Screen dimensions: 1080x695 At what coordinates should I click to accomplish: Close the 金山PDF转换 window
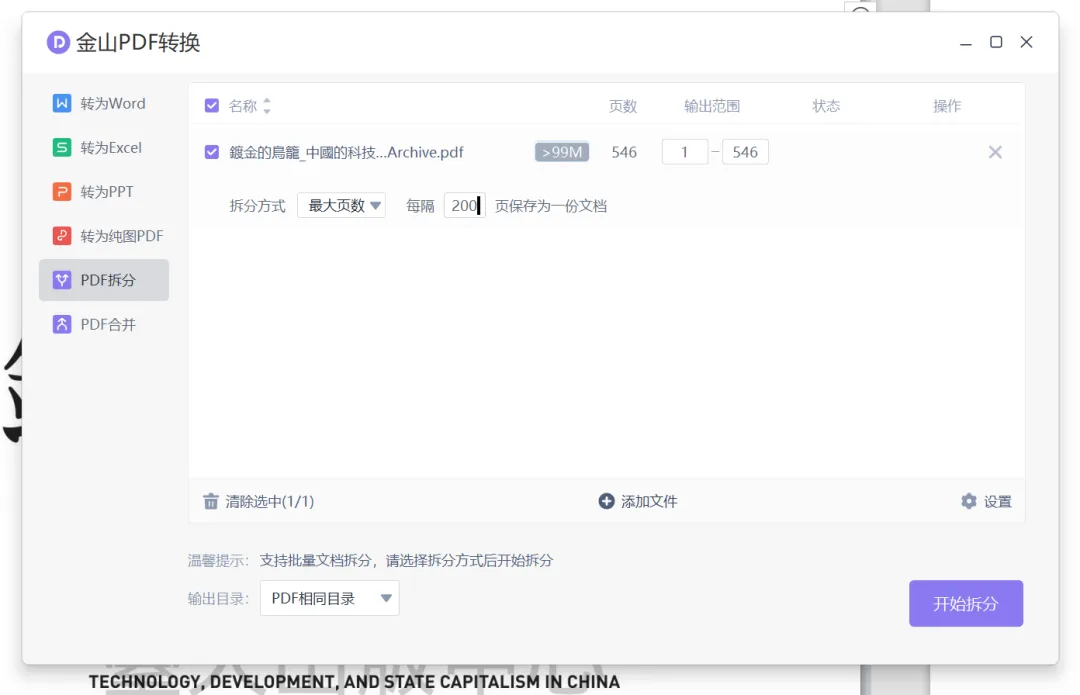click(x=1026, y=42)
